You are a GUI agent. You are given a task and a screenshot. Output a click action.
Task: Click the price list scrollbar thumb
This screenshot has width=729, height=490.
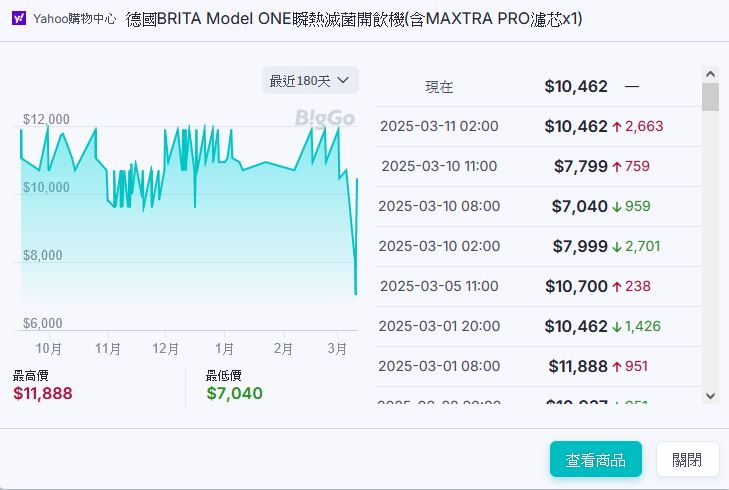(710, 97)
